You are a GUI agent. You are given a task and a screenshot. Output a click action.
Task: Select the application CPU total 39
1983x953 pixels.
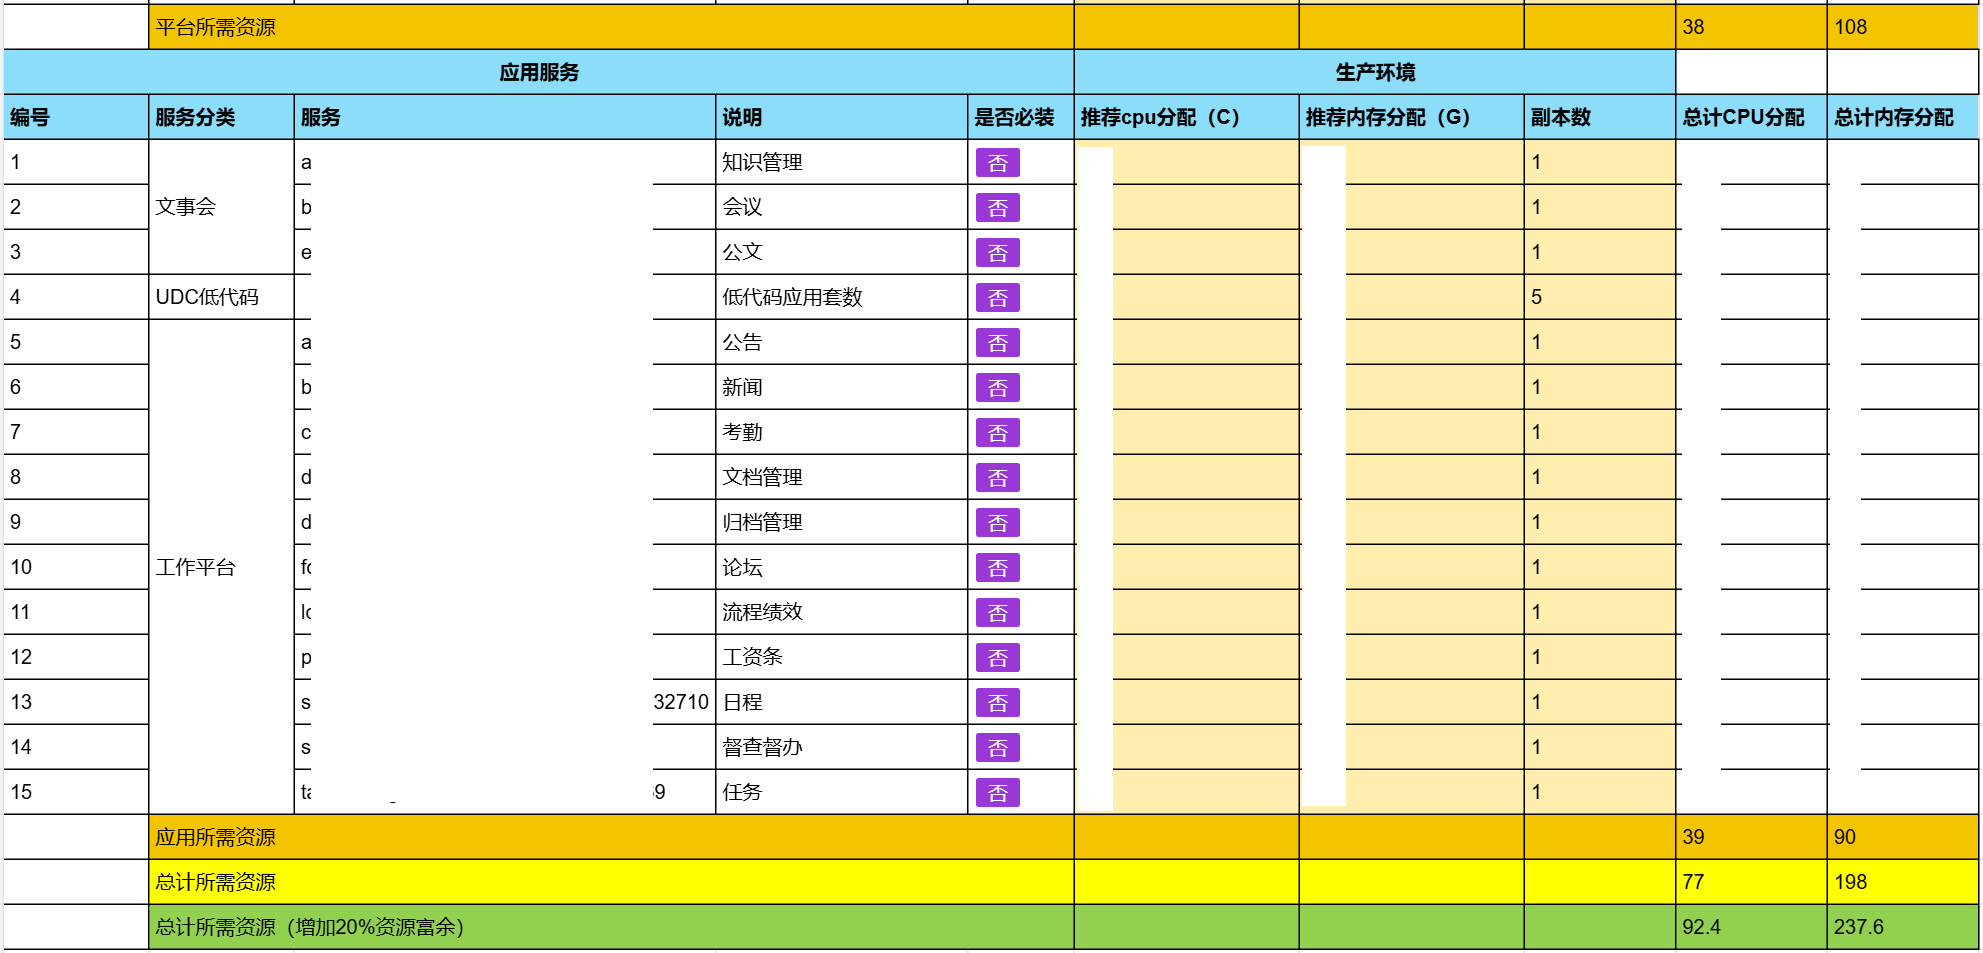[x=1752, y=837]
